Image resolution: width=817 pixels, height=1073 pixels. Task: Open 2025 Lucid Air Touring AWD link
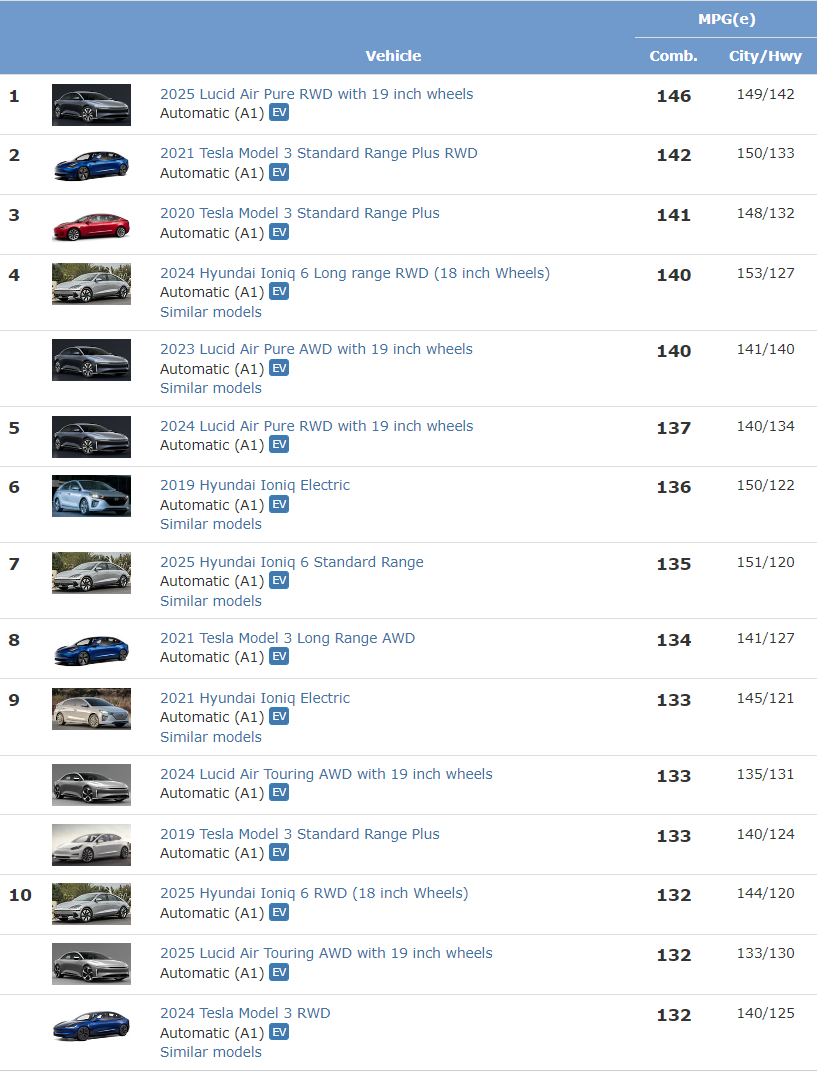coord(326,953)
